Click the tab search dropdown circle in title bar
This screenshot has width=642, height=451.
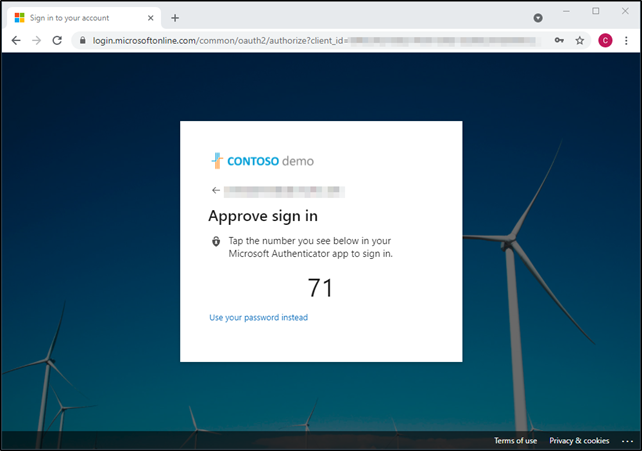tap(538, 17)
